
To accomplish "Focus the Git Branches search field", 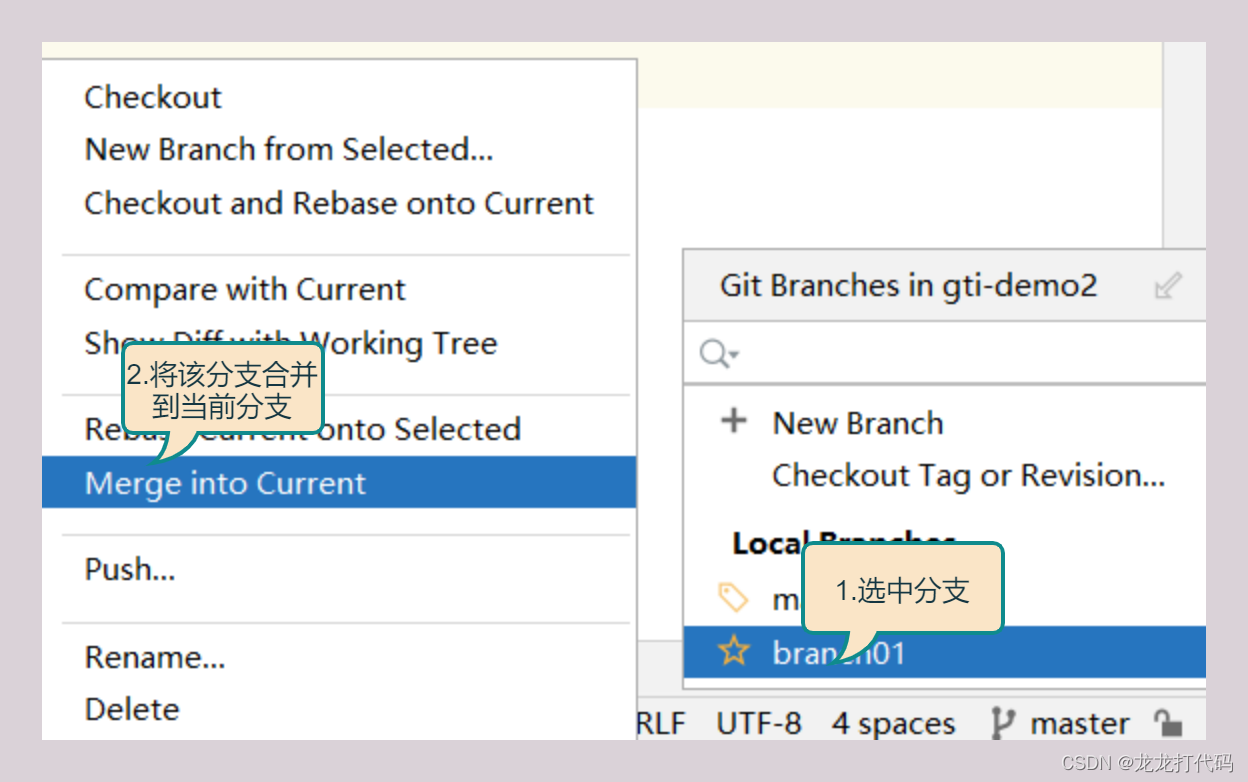I will [945, 354].
